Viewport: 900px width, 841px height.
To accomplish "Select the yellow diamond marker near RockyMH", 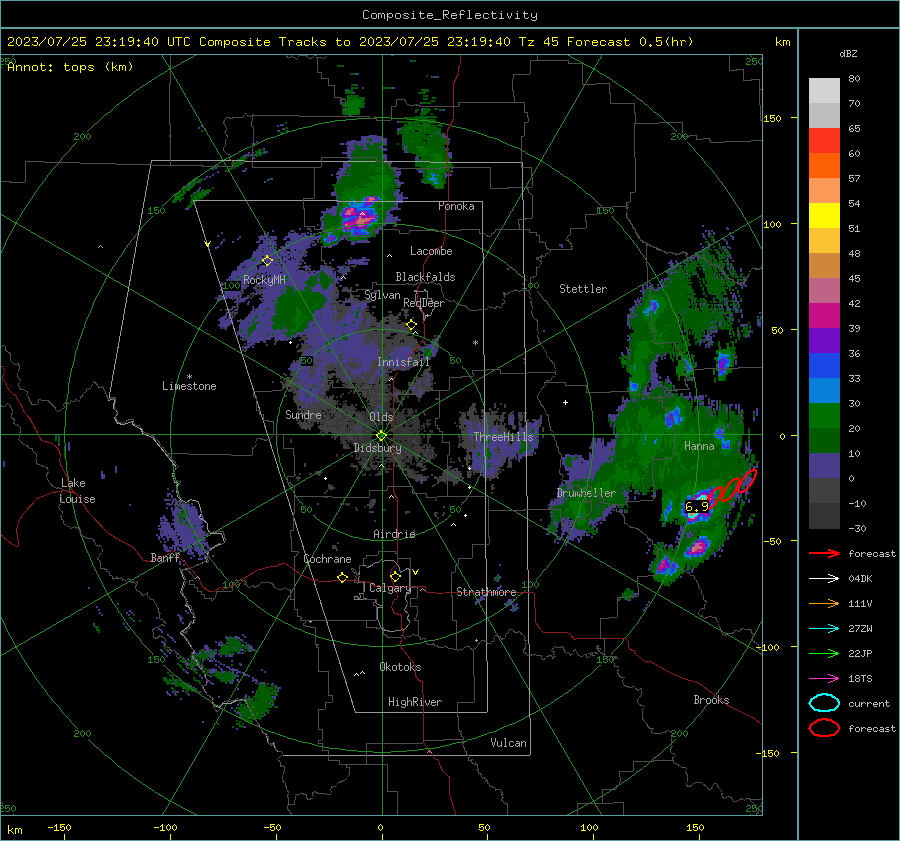I will [x=267, y=261].
